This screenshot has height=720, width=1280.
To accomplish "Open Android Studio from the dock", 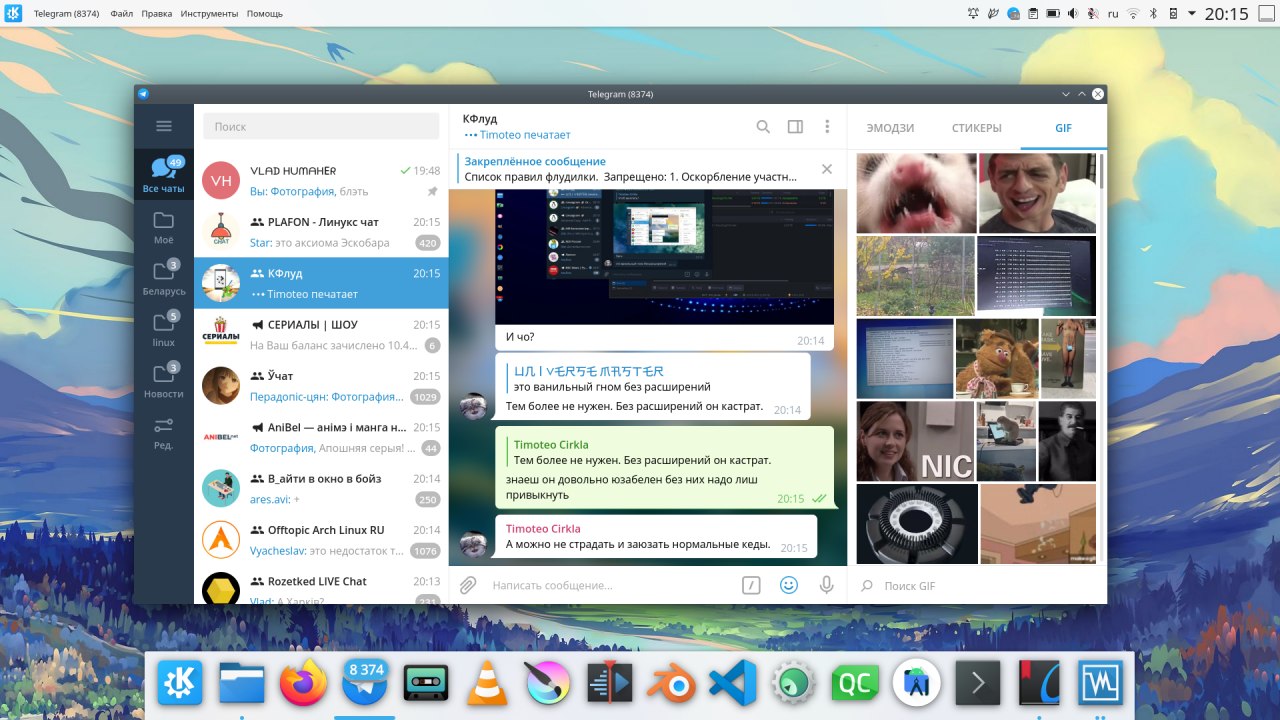I will pyautogui.click(x=917, y=684).
